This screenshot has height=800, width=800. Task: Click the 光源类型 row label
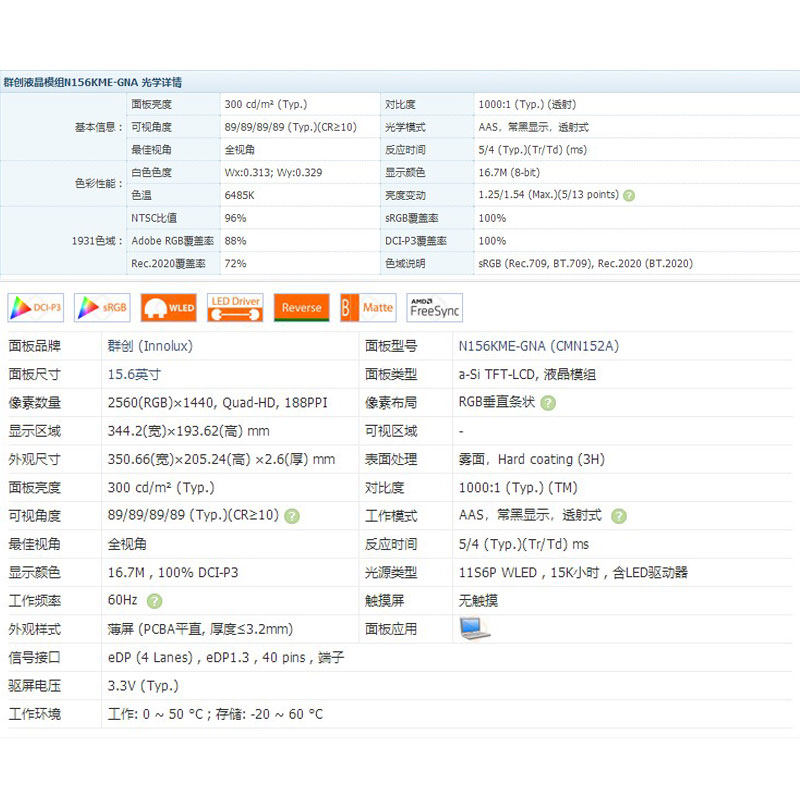(391, 572)
